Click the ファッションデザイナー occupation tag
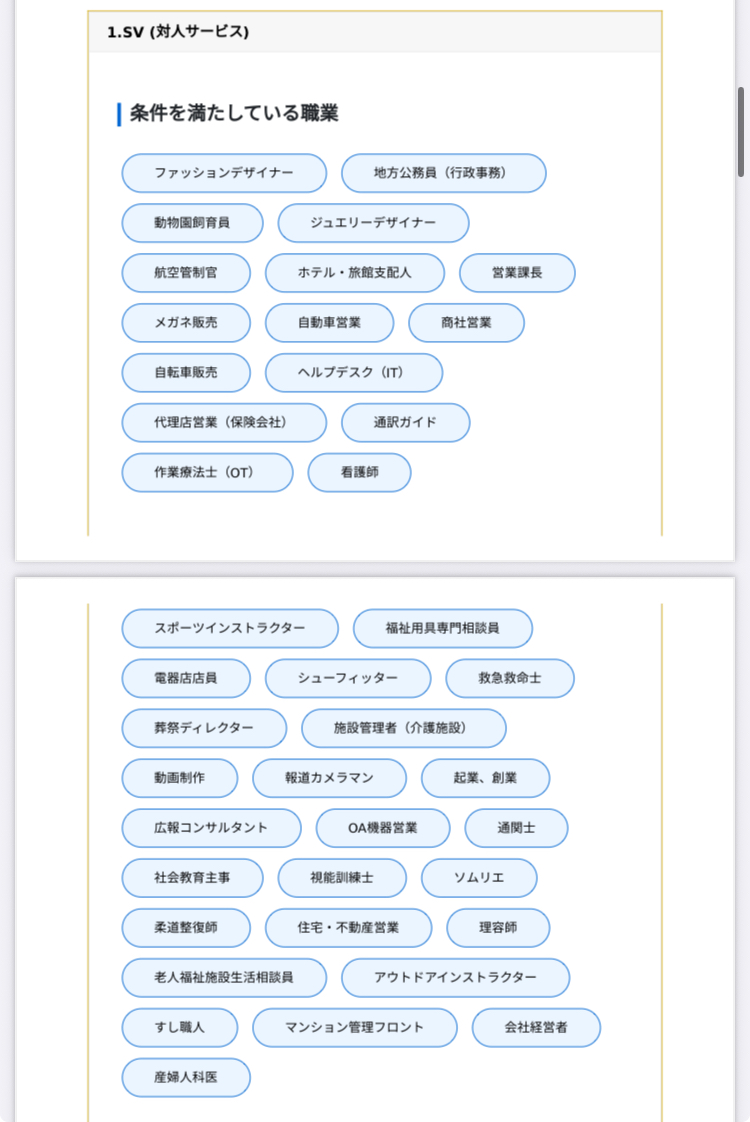 pyautogui.click(x=224, y=173)
